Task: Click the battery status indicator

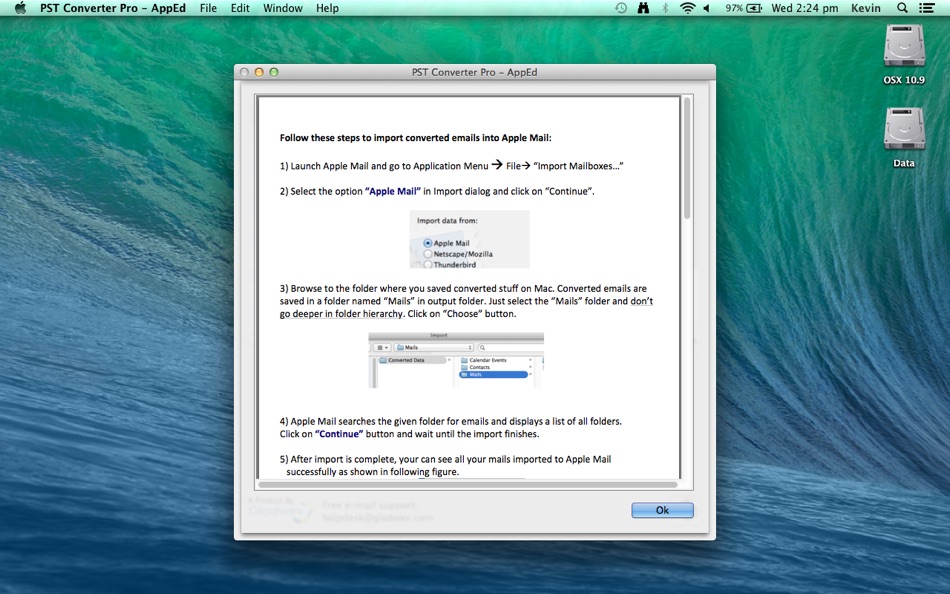Action: pyautogui.click(x=743, y=8)
